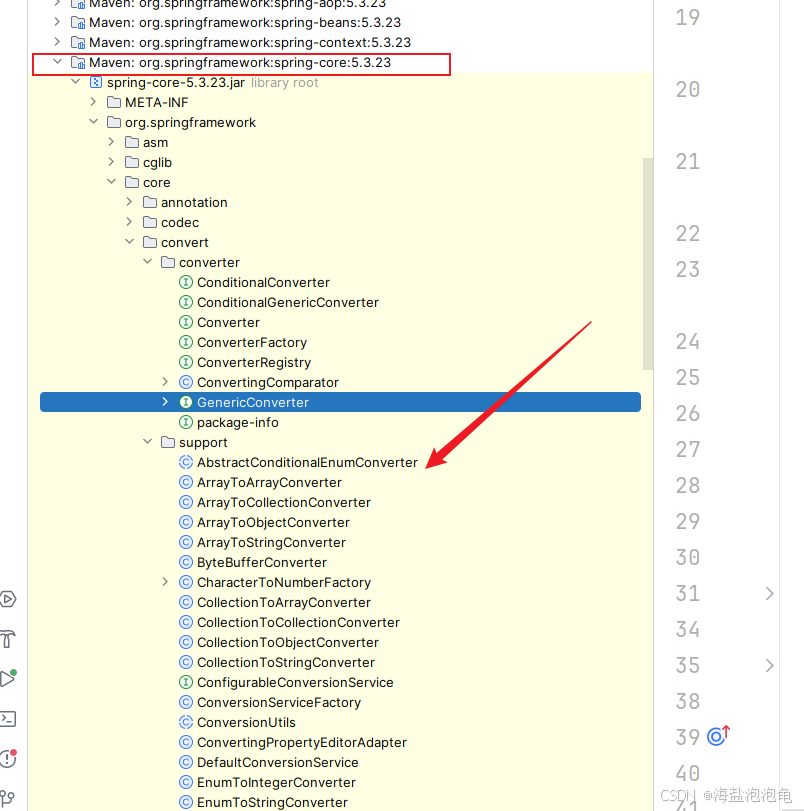Click the library root icon of spring-core jar
Viewport: 804px width, 811px height.
(x=95, y=82)
